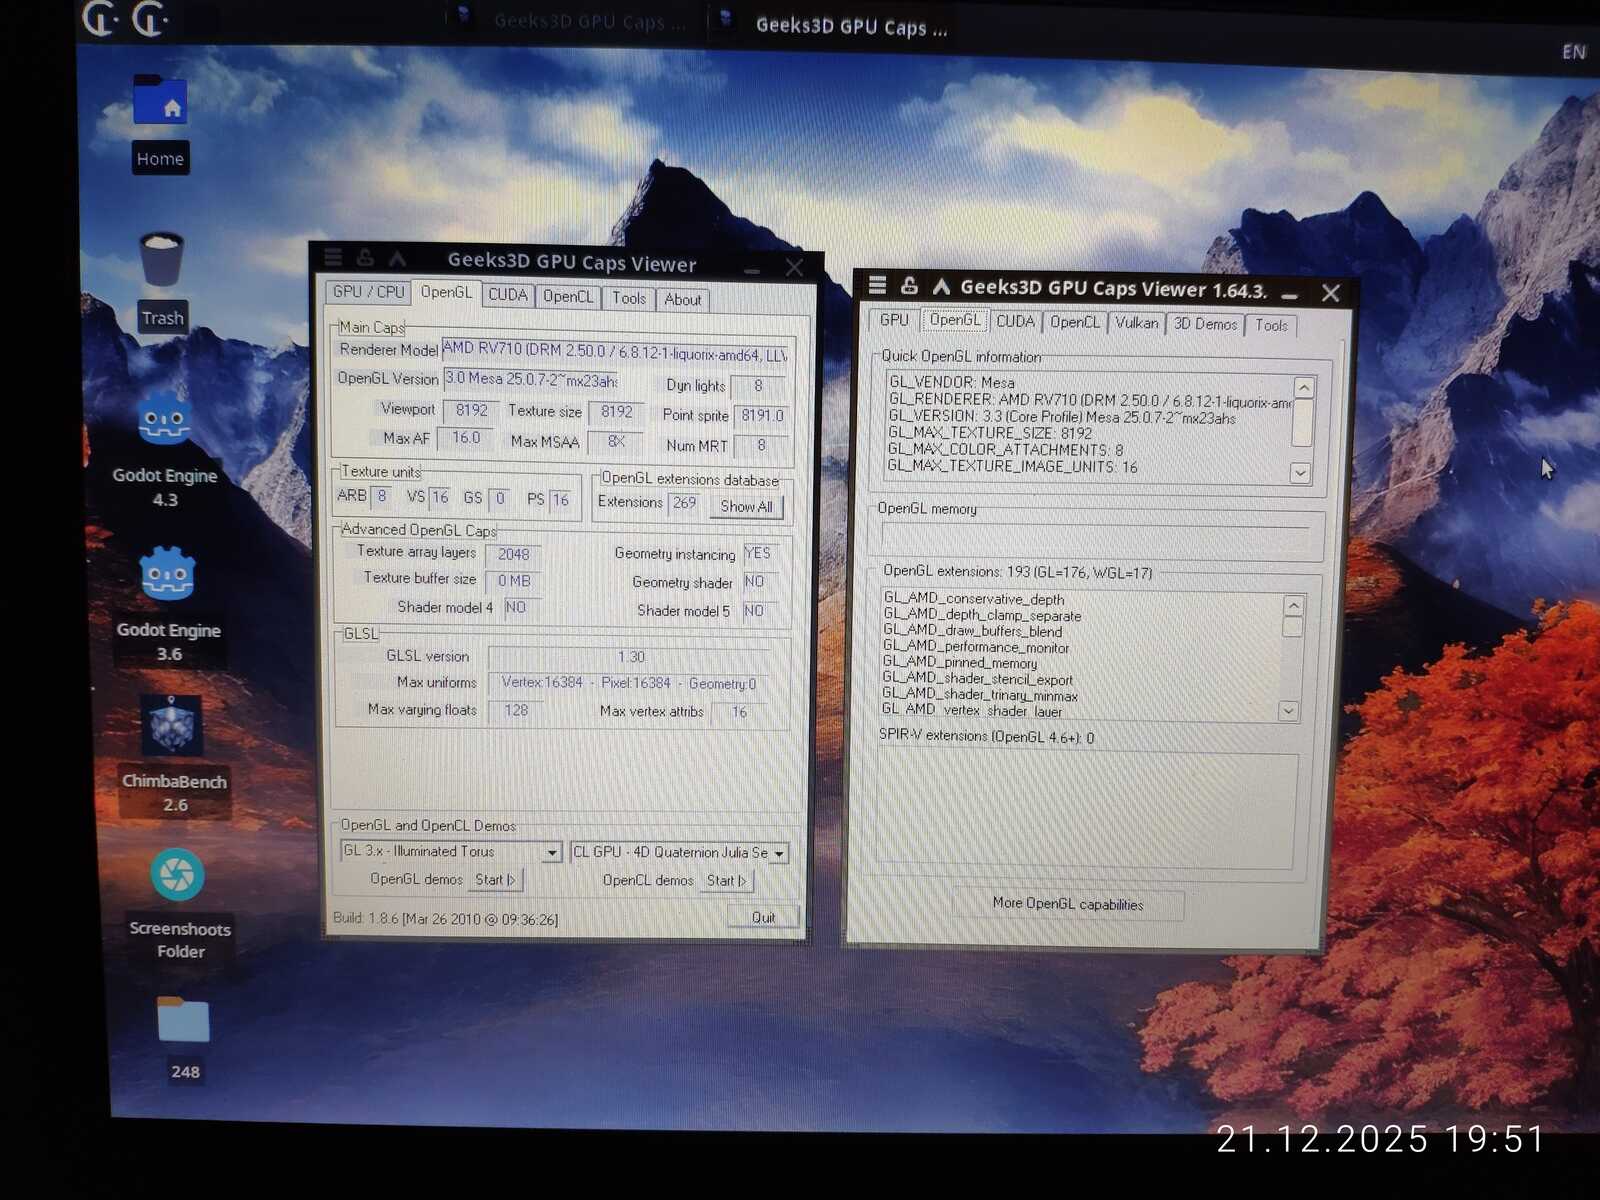Click up arrow of OpenGL extensions list scrollbar
This screenshot has height=1200, width=1600.
coord(1293,606)
